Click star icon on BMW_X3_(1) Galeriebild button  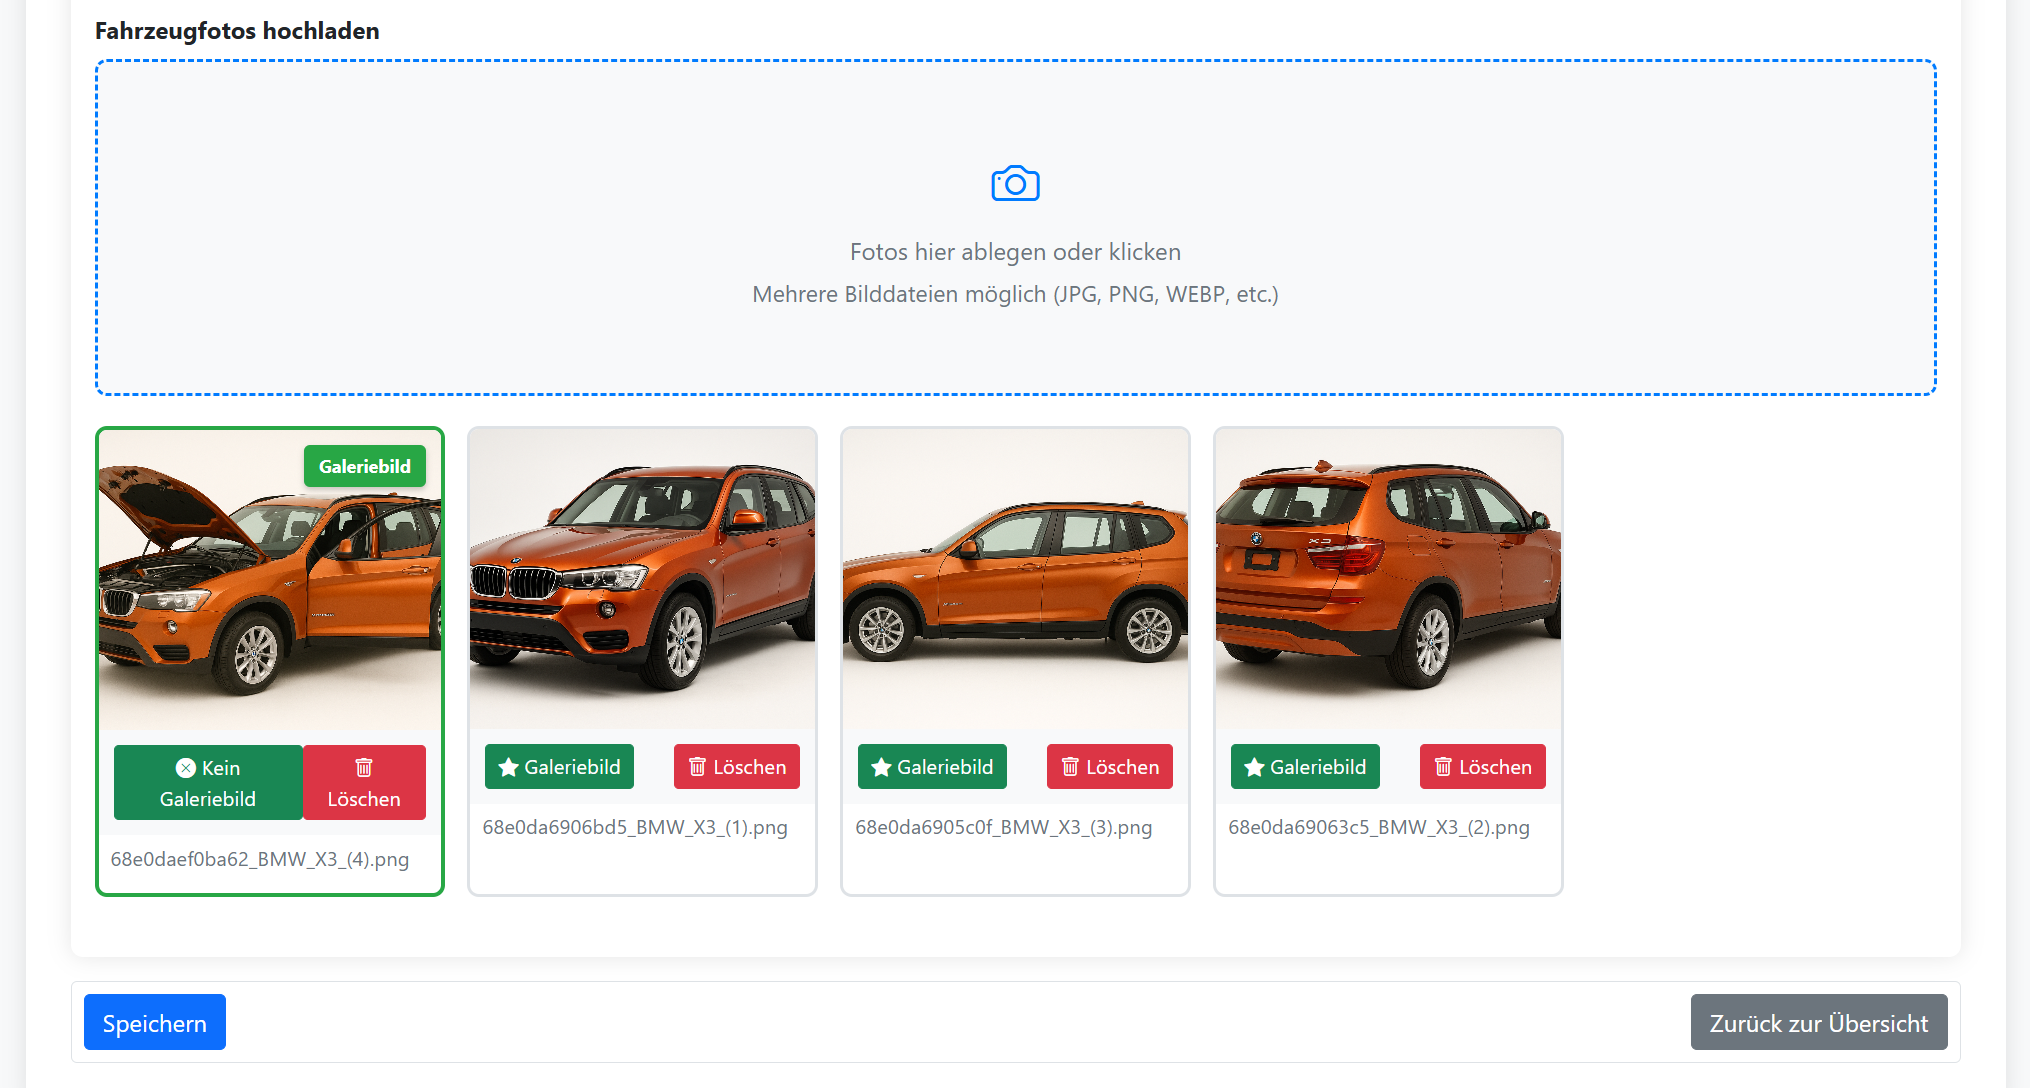(508, 767)
